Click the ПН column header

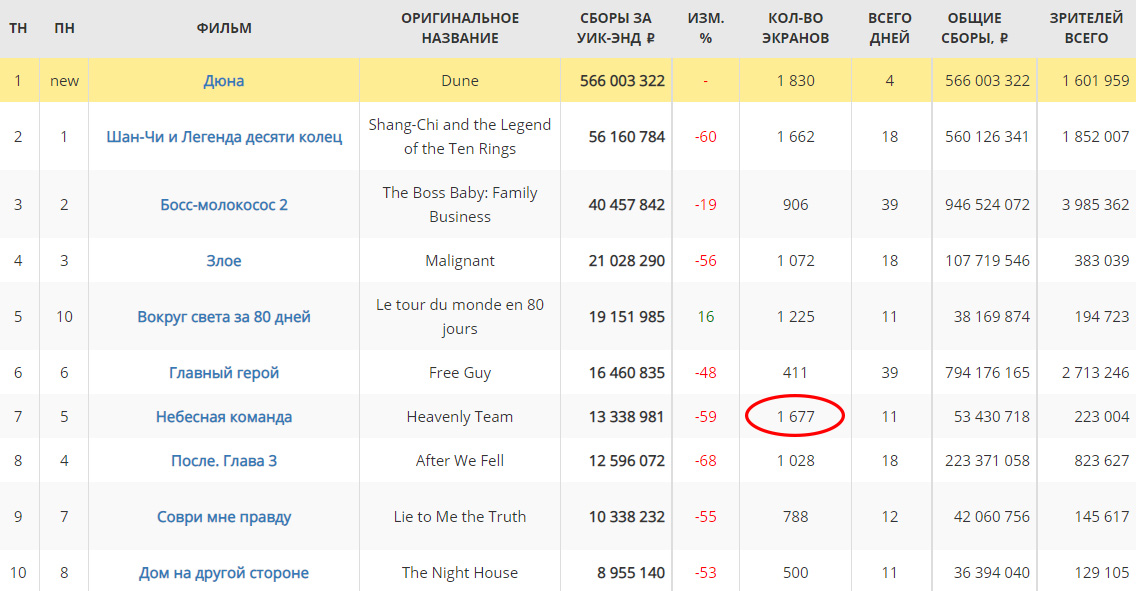tap(64, 28)
